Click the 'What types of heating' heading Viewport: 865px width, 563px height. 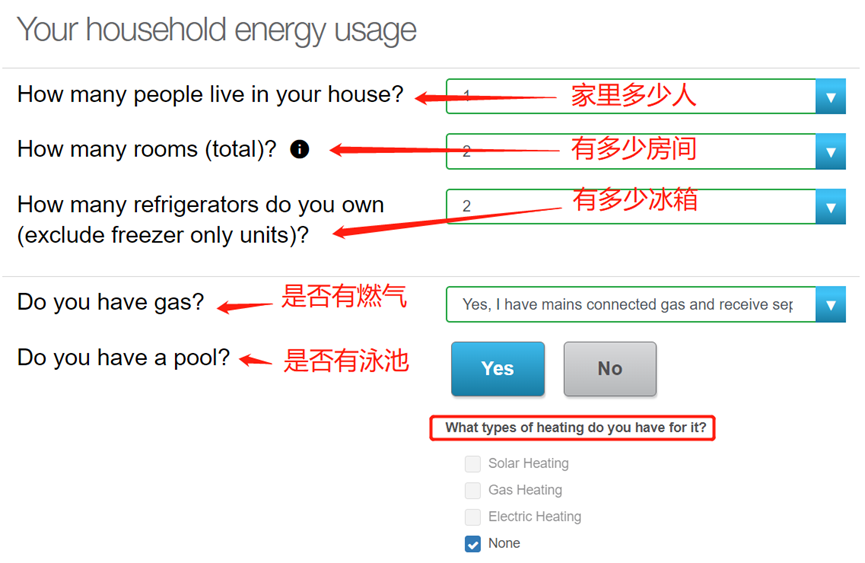pyautogui.click(x=575, y=427)
